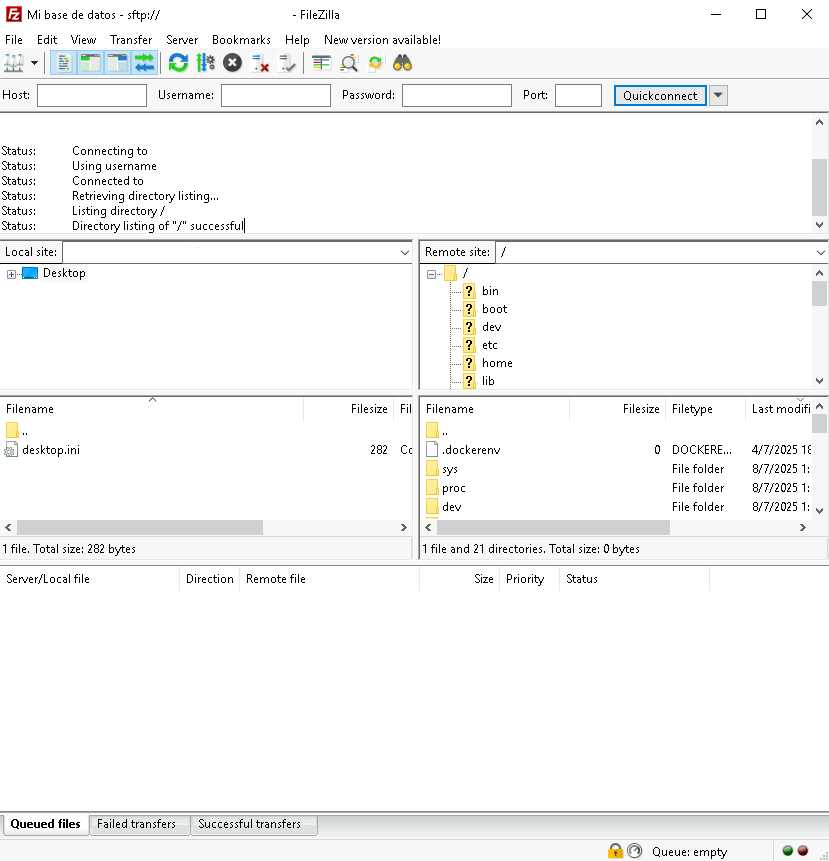Click the remote file list horizontal scrollbar
The height and width of the screenshot is (861, 829).
(x=553, y=528)
